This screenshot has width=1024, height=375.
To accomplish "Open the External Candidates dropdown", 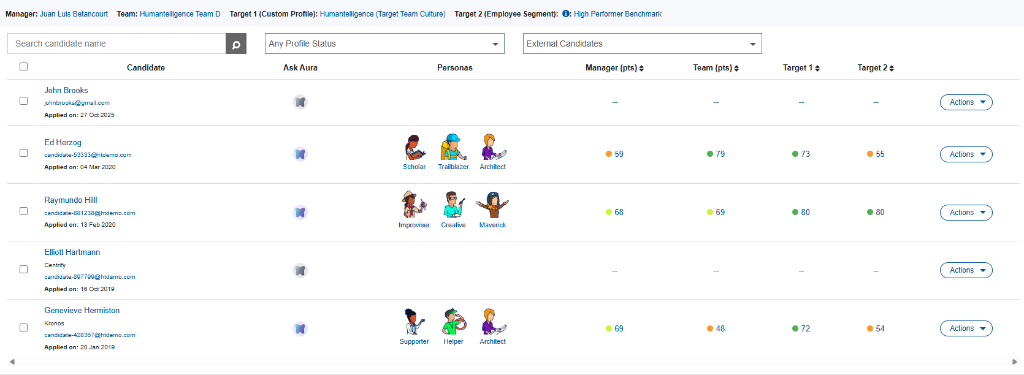I will point(642,44).
